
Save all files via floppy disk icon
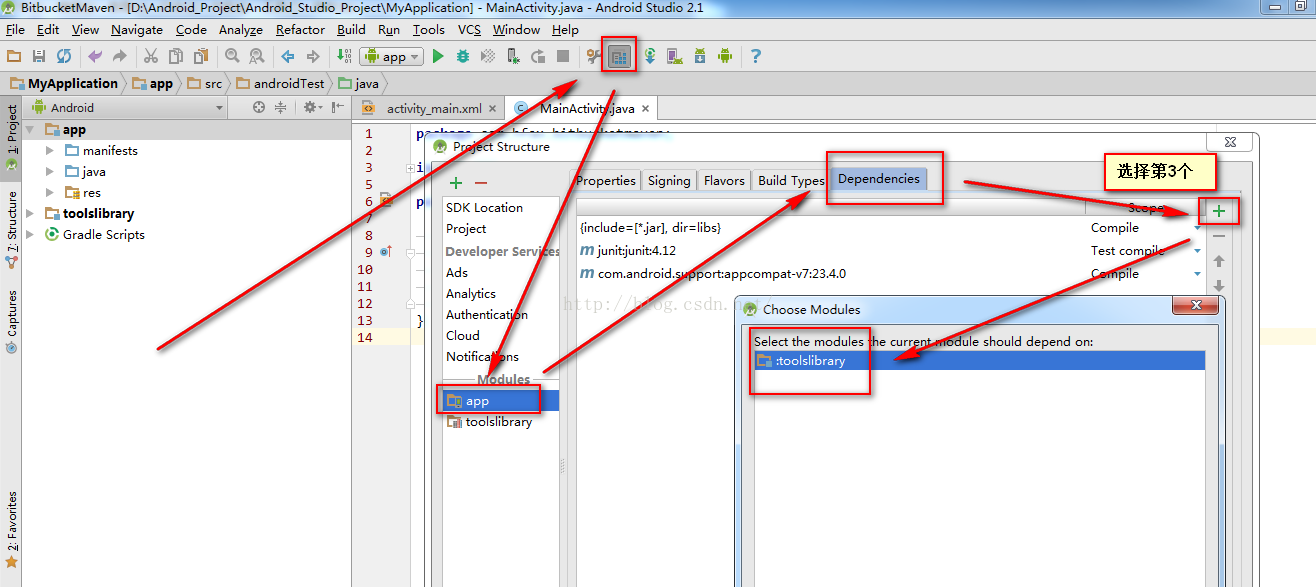[39, 56]
